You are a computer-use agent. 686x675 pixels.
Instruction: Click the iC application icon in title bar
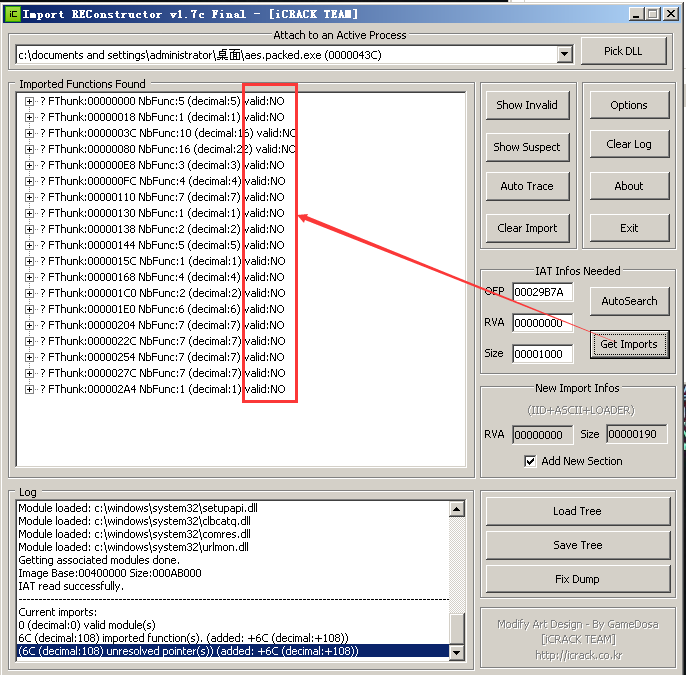pos(12,14)
